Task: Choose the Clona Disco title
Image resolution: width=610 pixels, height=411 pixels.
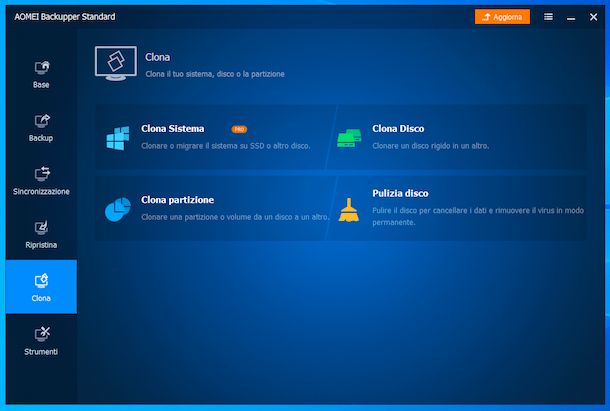Action: [398, 129]
